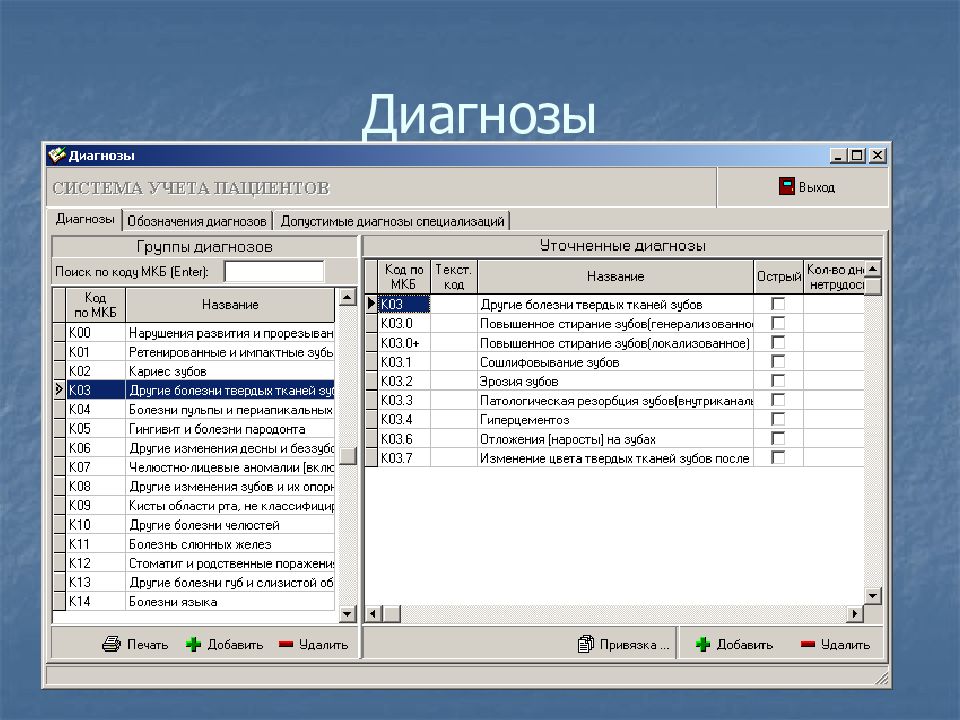Toggle Острый checkbox for K03.3 row

coord(778,400)
